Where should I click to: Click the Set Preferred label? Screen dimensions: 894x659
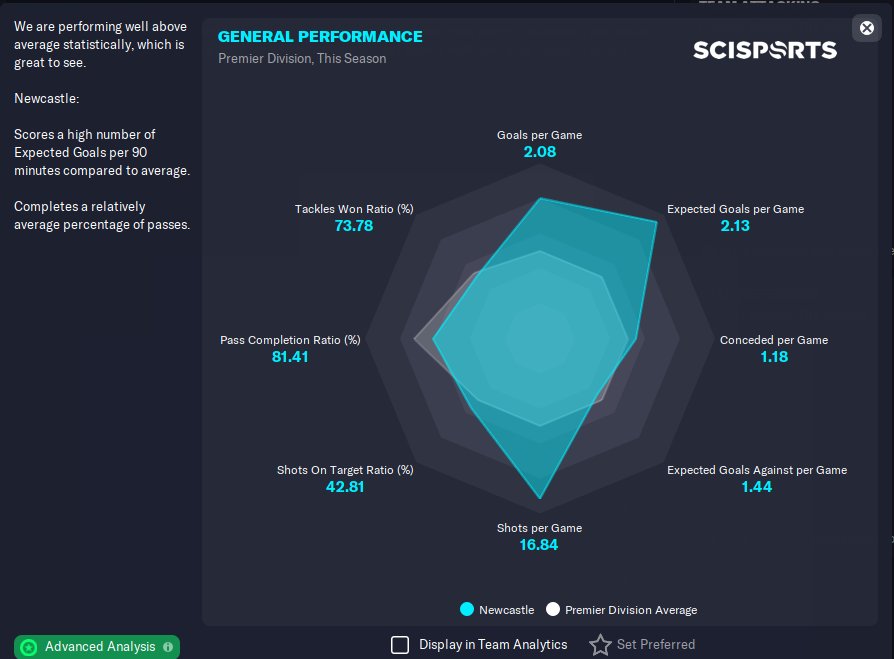pyautogui.click(x=655, y=645)
